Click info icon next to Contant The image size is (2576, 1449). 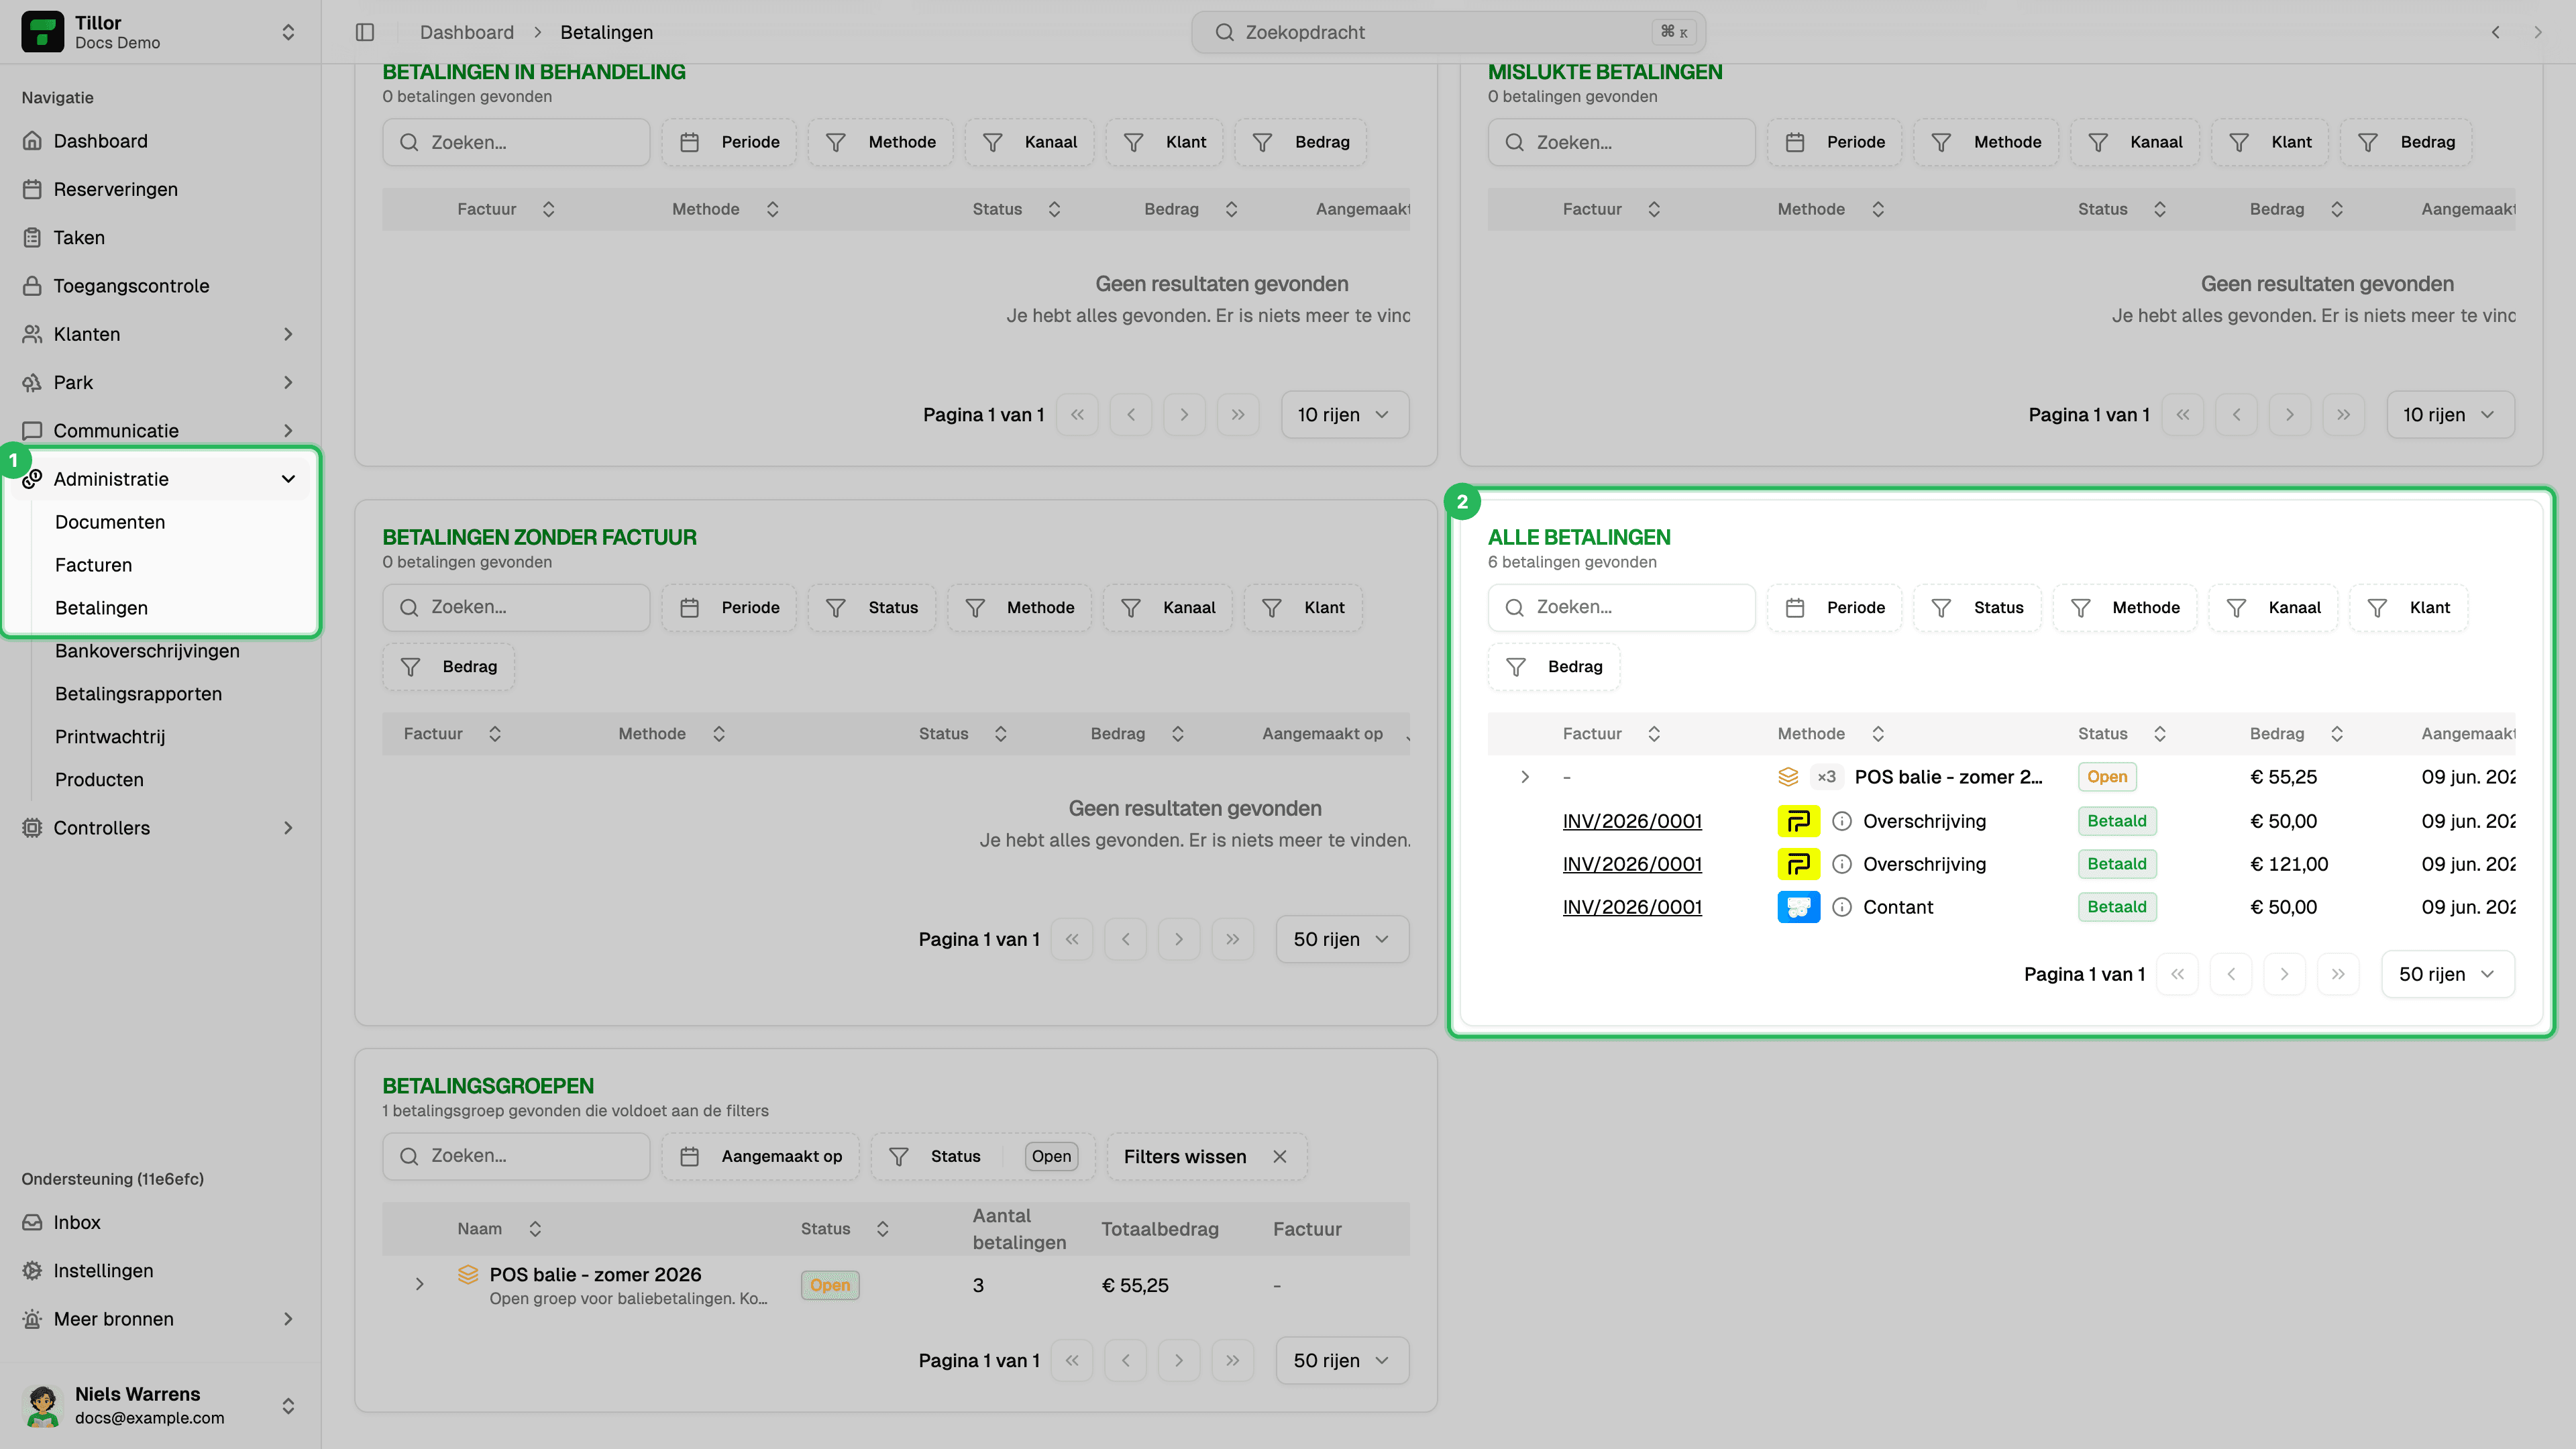point(1842,907)
